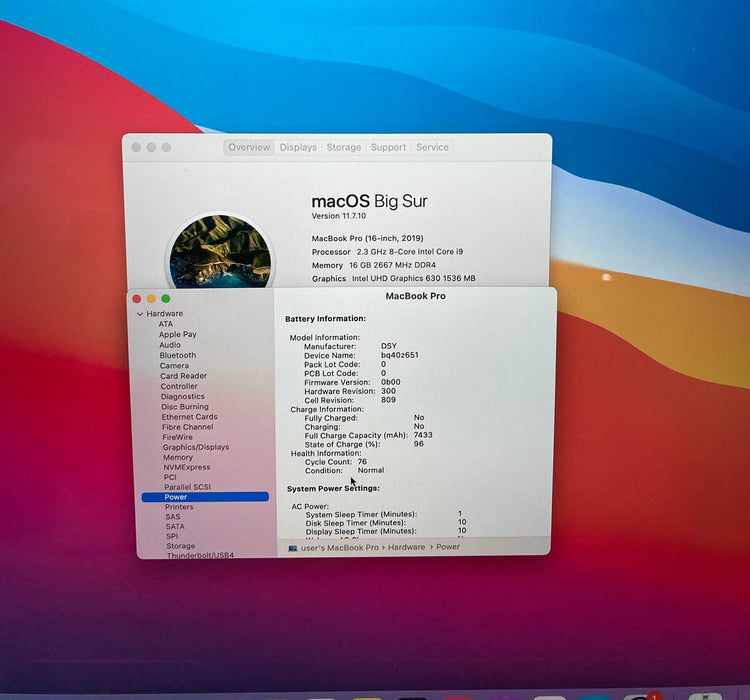This screenshot has width=750, height=700.
Task: Click the "Version 11.7.10" text
Action: [339, 216]
